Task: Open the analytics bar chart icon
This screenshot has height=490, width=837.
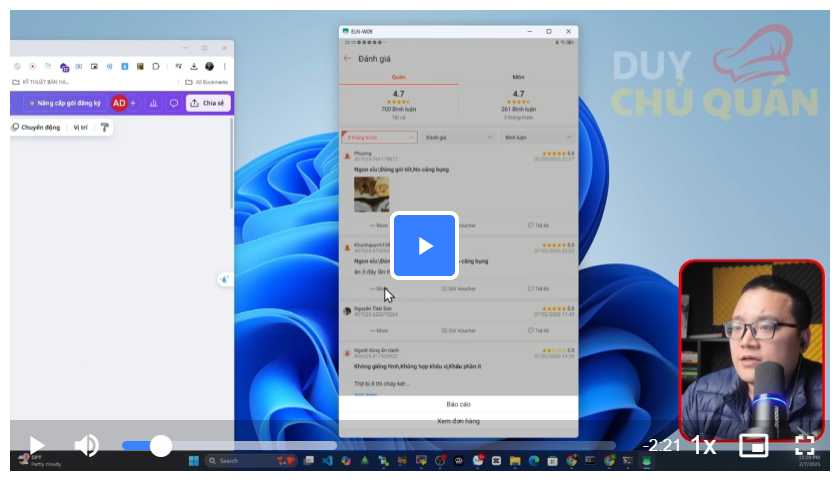Action: tap(154, 103)
